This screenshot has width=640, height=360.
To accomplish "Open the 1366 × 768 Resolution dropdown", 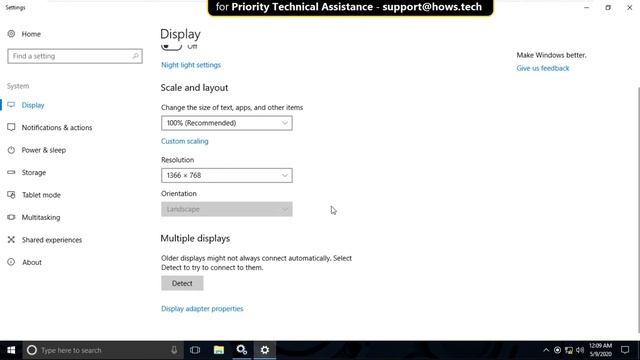I will pos(227,176).
